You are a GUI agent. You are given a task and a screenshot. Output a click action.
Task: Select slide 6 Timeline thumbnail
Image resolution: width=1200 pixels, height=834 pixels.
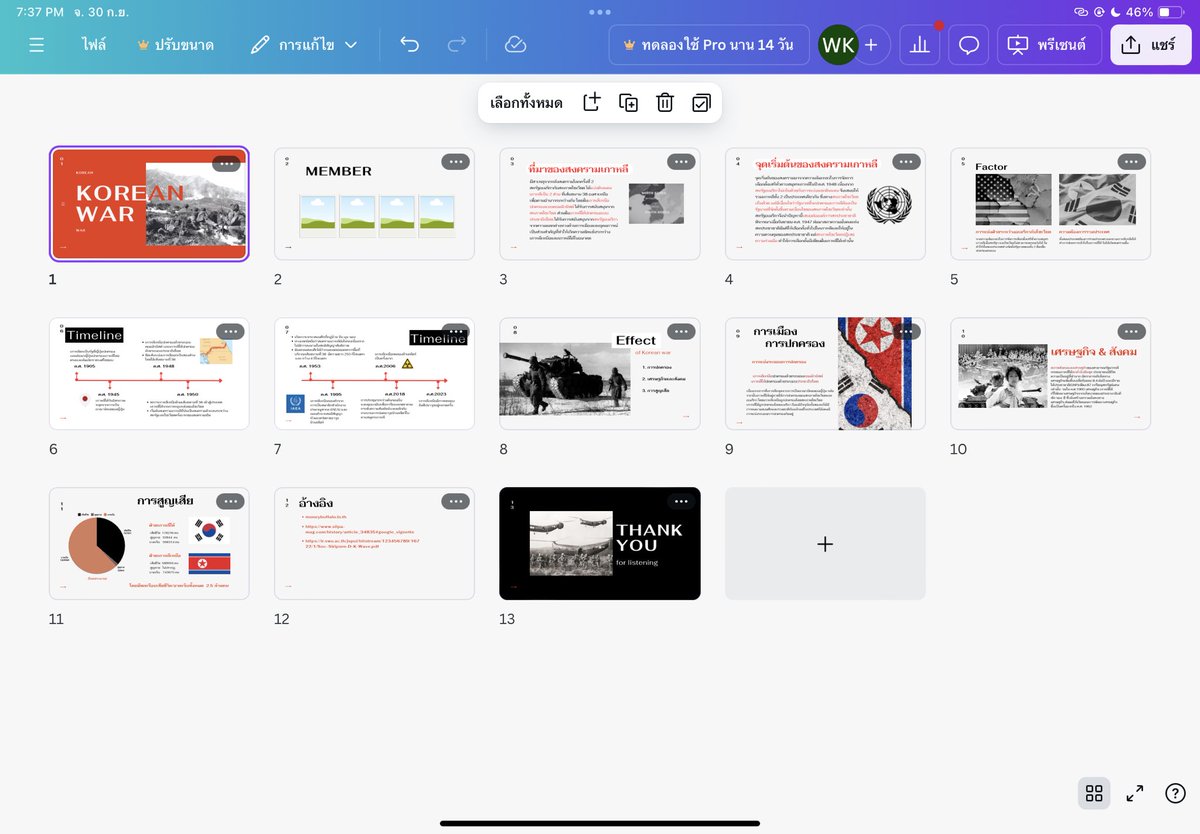pos(149,374)
